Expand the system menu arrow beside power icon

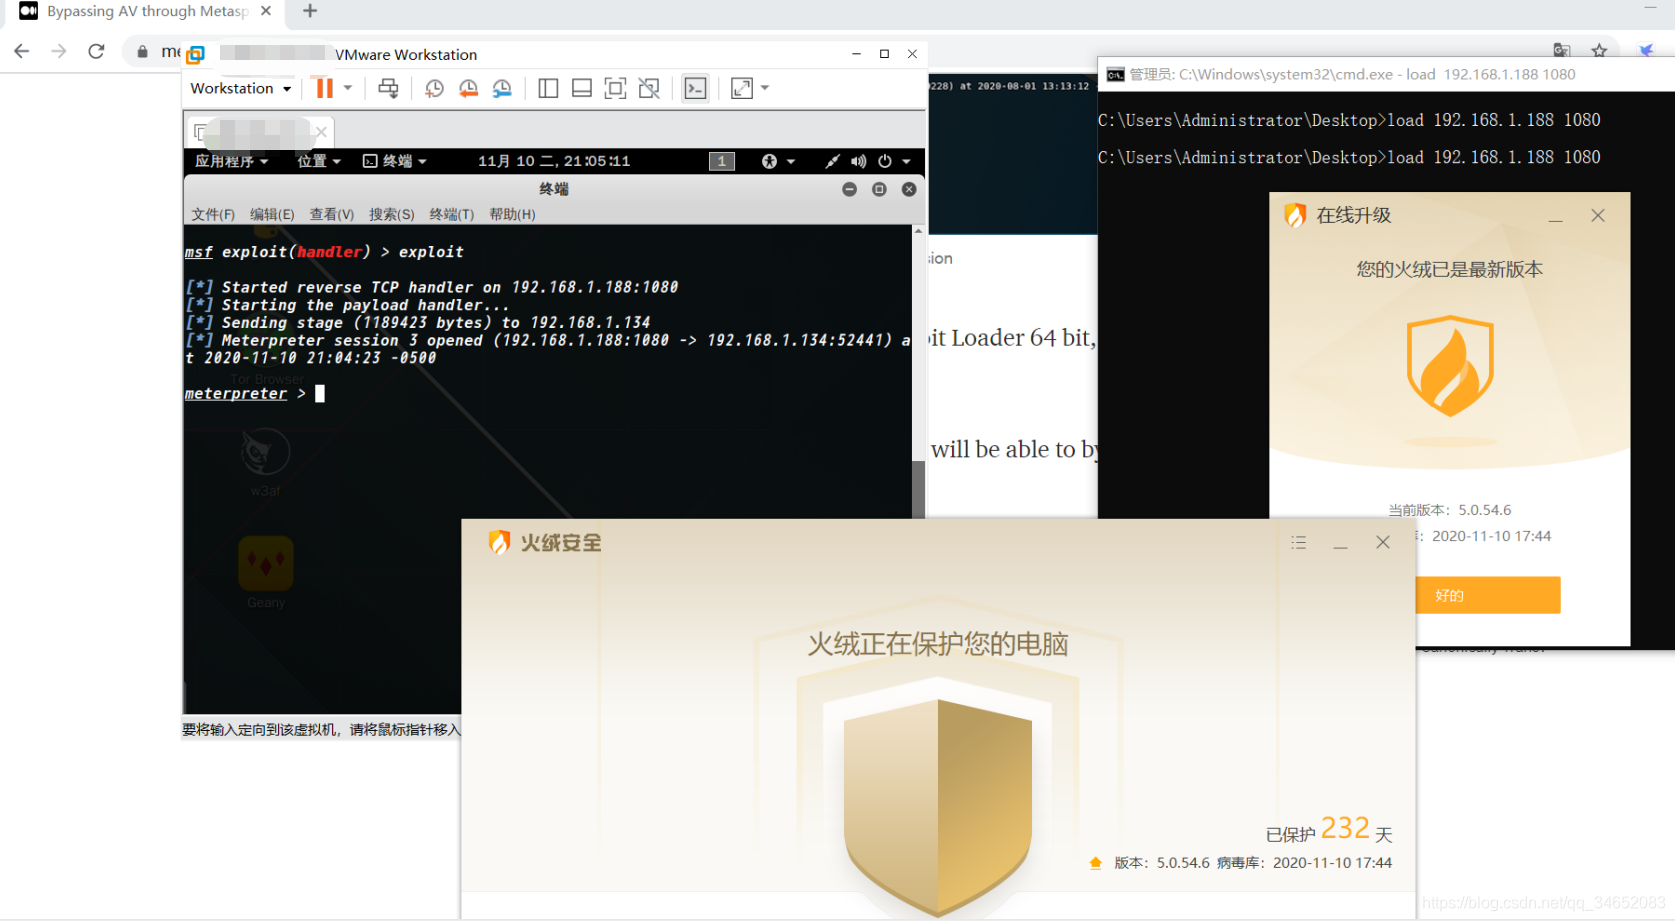(x=907, y=161)
